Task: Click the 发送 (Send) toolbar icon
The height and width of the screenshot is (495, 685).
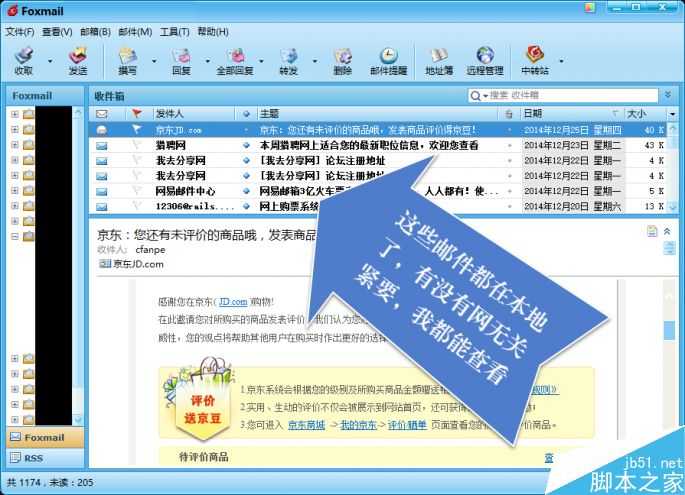Action: [77, 58]
